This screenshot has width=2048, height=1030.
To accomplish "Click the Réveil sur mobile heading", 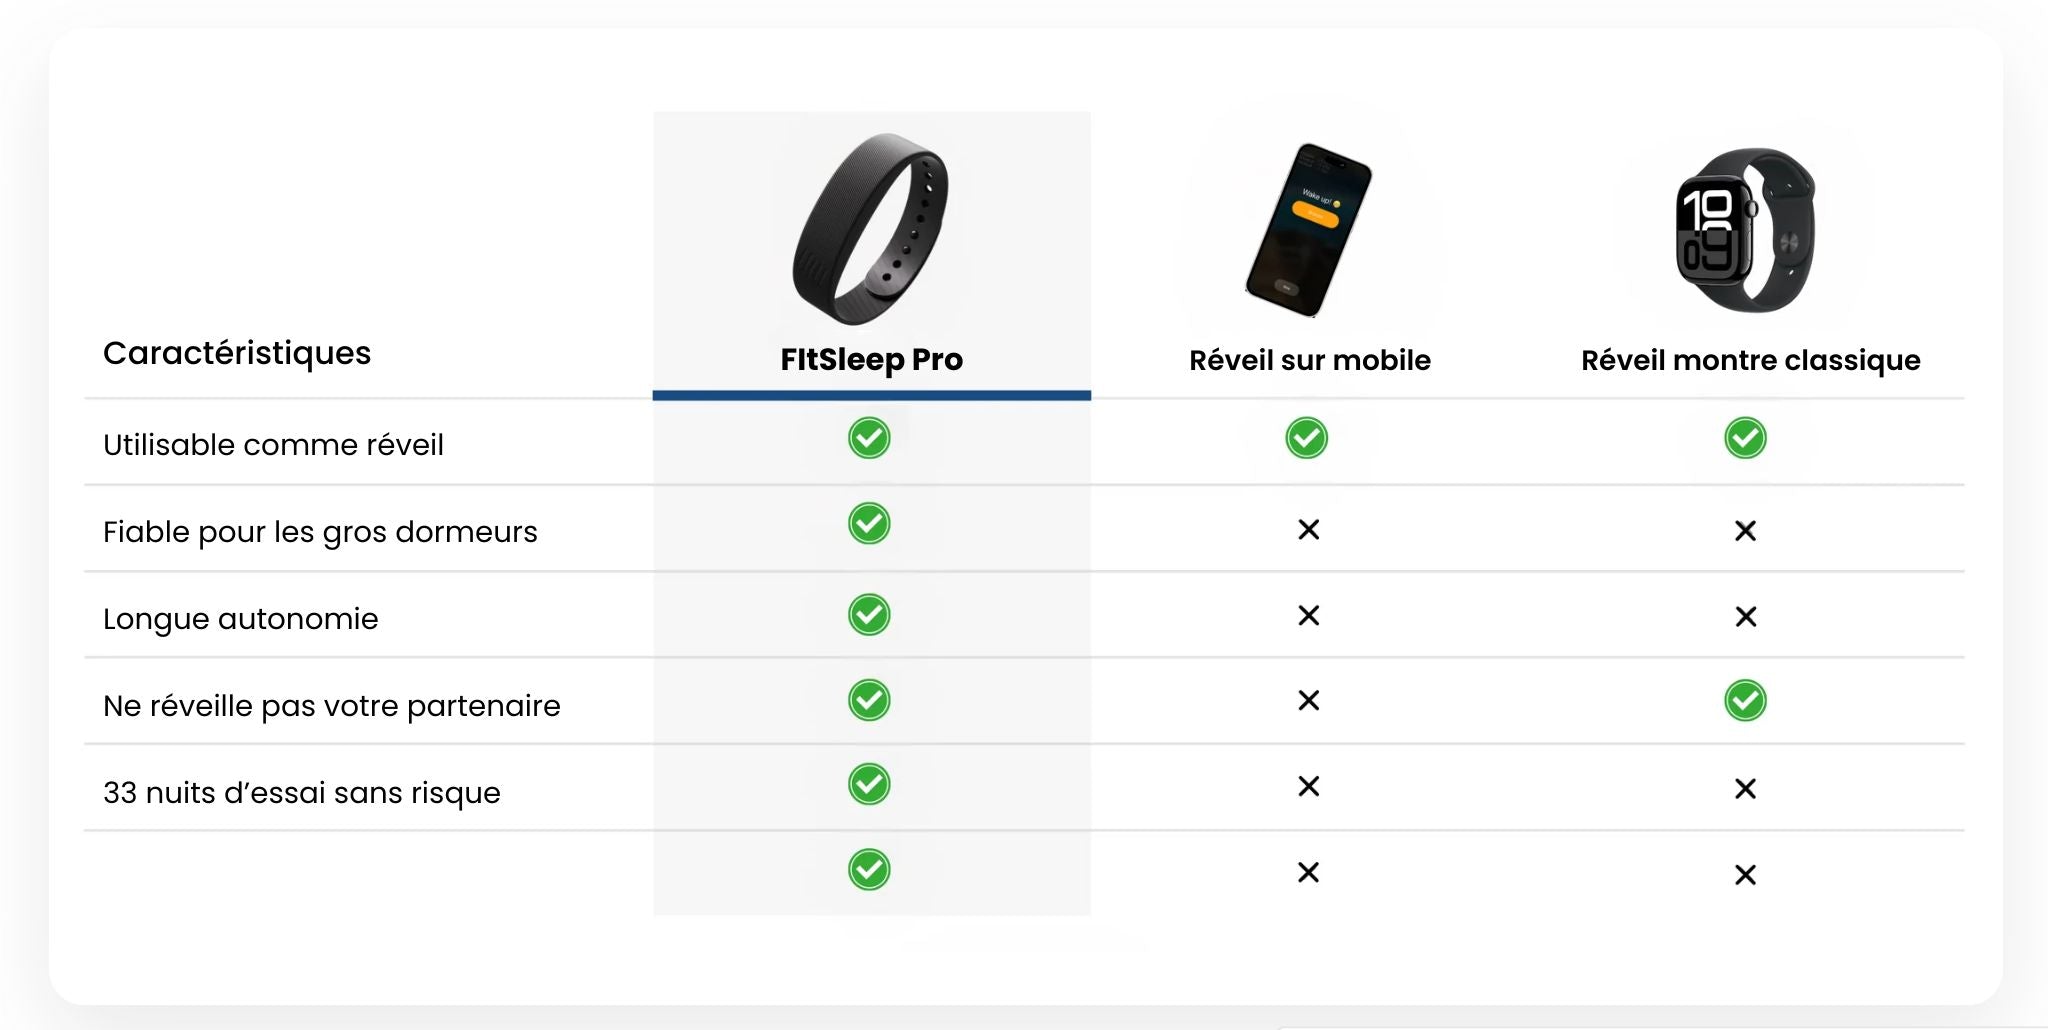I will click(x=1309, y=360).
